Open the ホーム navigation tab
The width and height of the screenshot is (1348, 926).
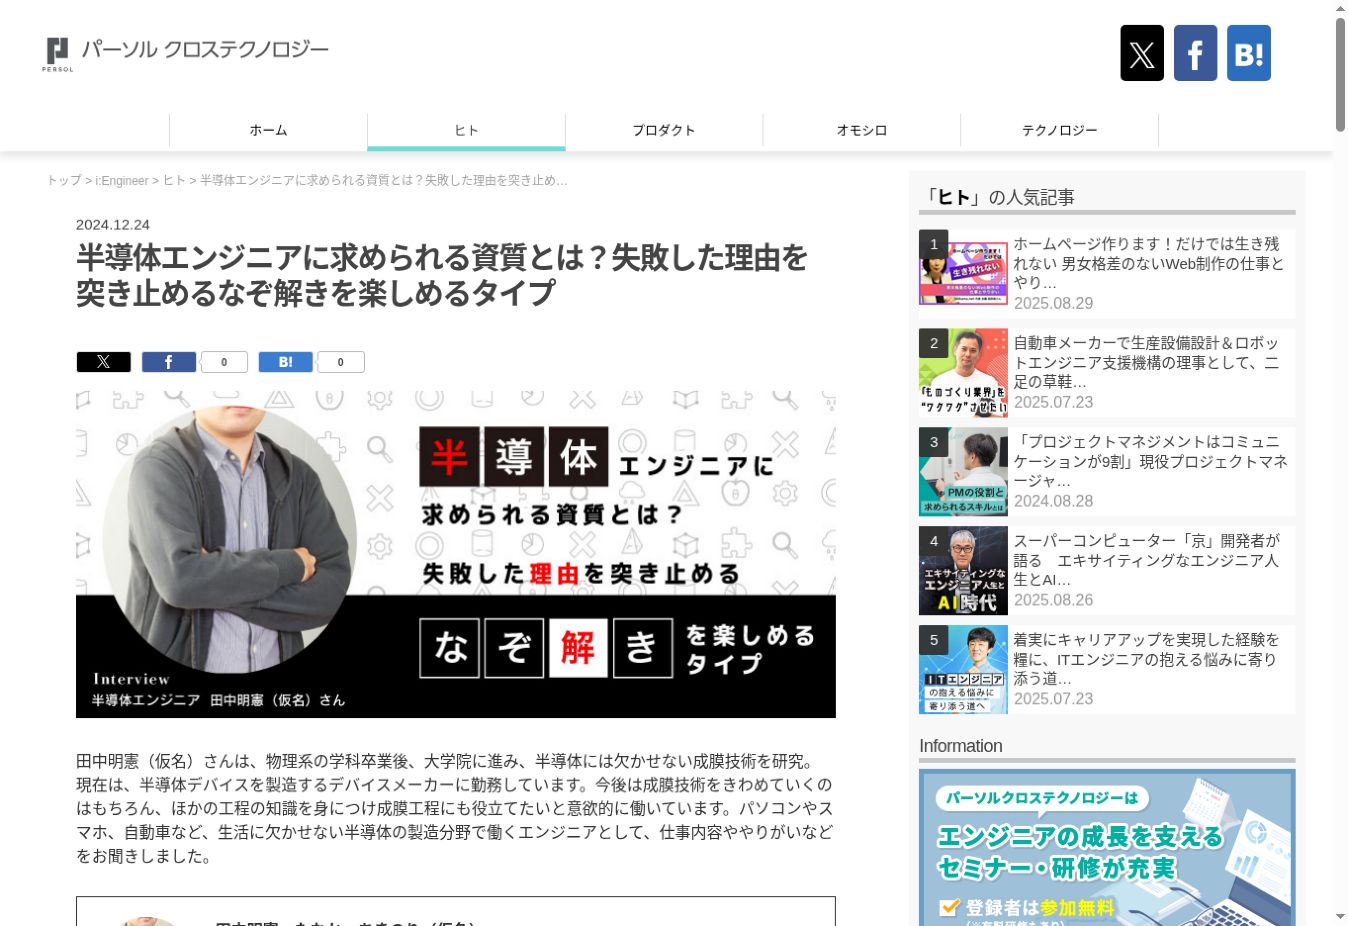coord(268,131)
